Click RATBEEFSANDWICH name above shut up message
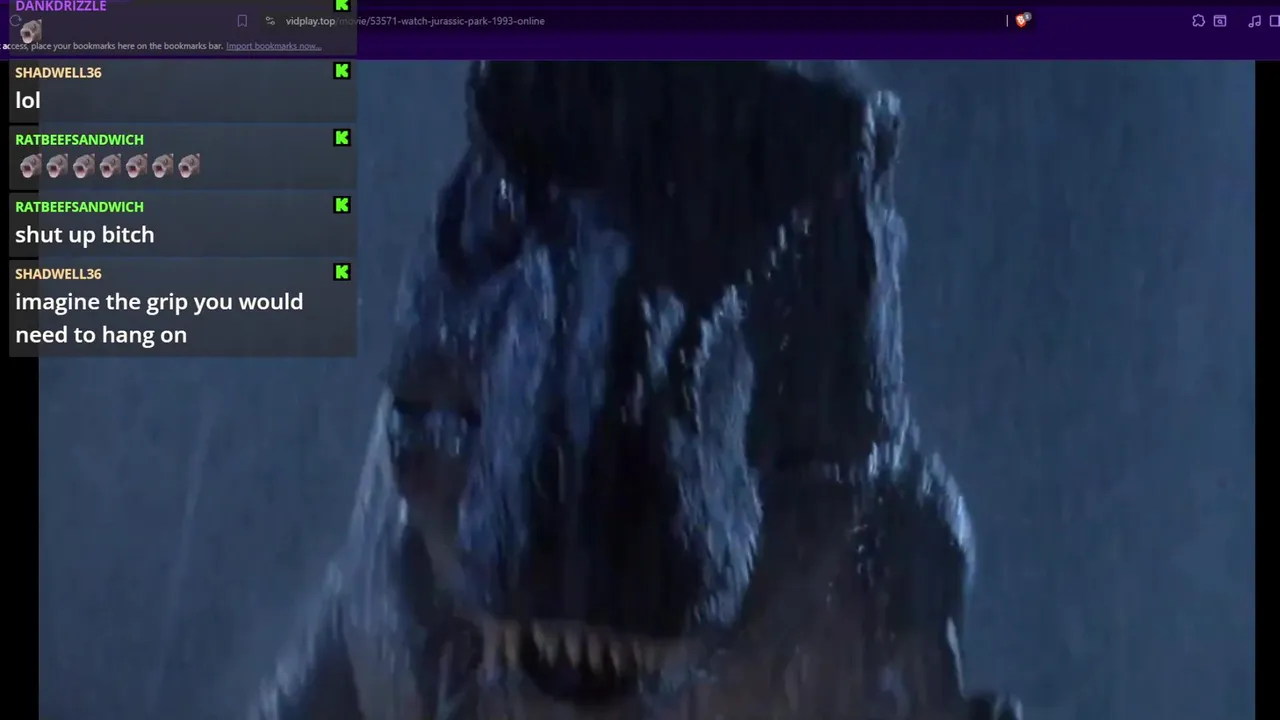The width and height of the screenshot is (1280, 720). click(79, 207)
